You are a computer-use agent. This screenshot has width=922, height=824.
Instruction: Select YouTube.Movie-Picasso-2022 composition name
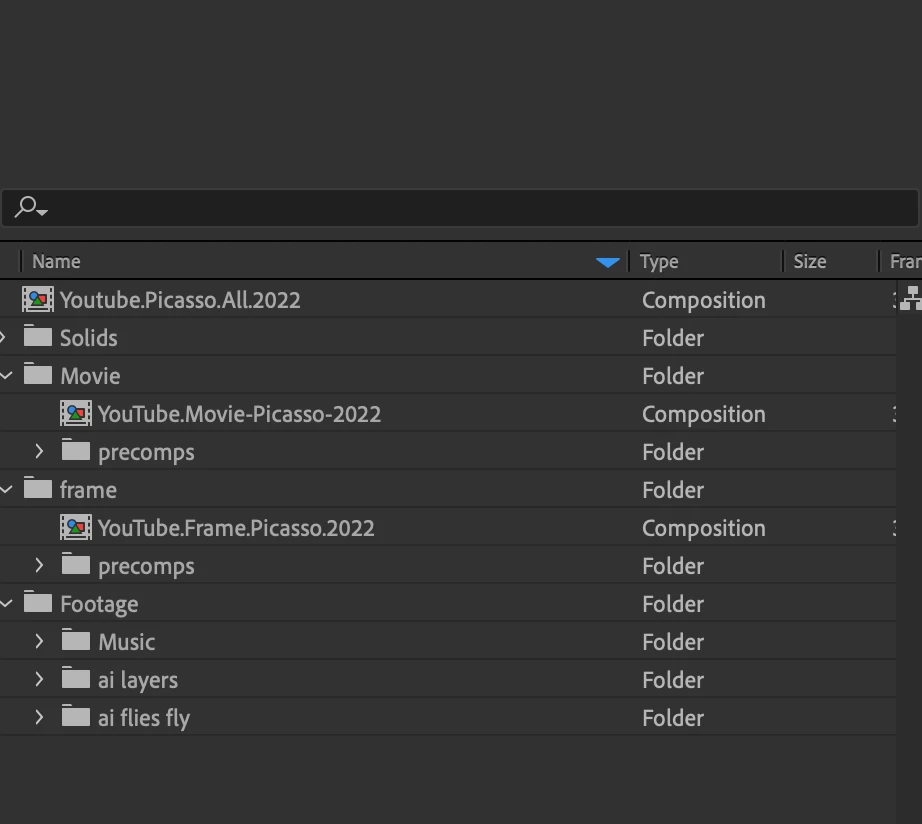click(239, 414)
